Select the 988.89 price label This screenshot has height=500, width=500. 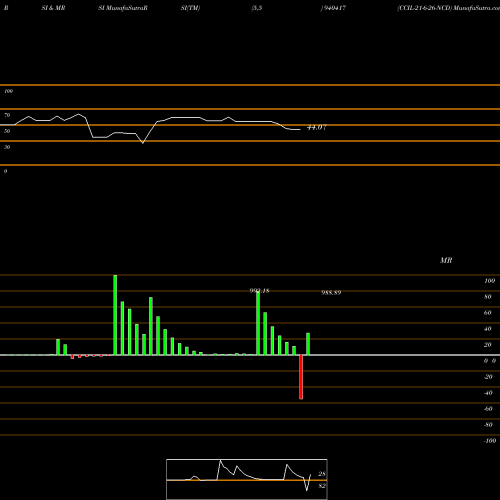click(x=331, y=293)
